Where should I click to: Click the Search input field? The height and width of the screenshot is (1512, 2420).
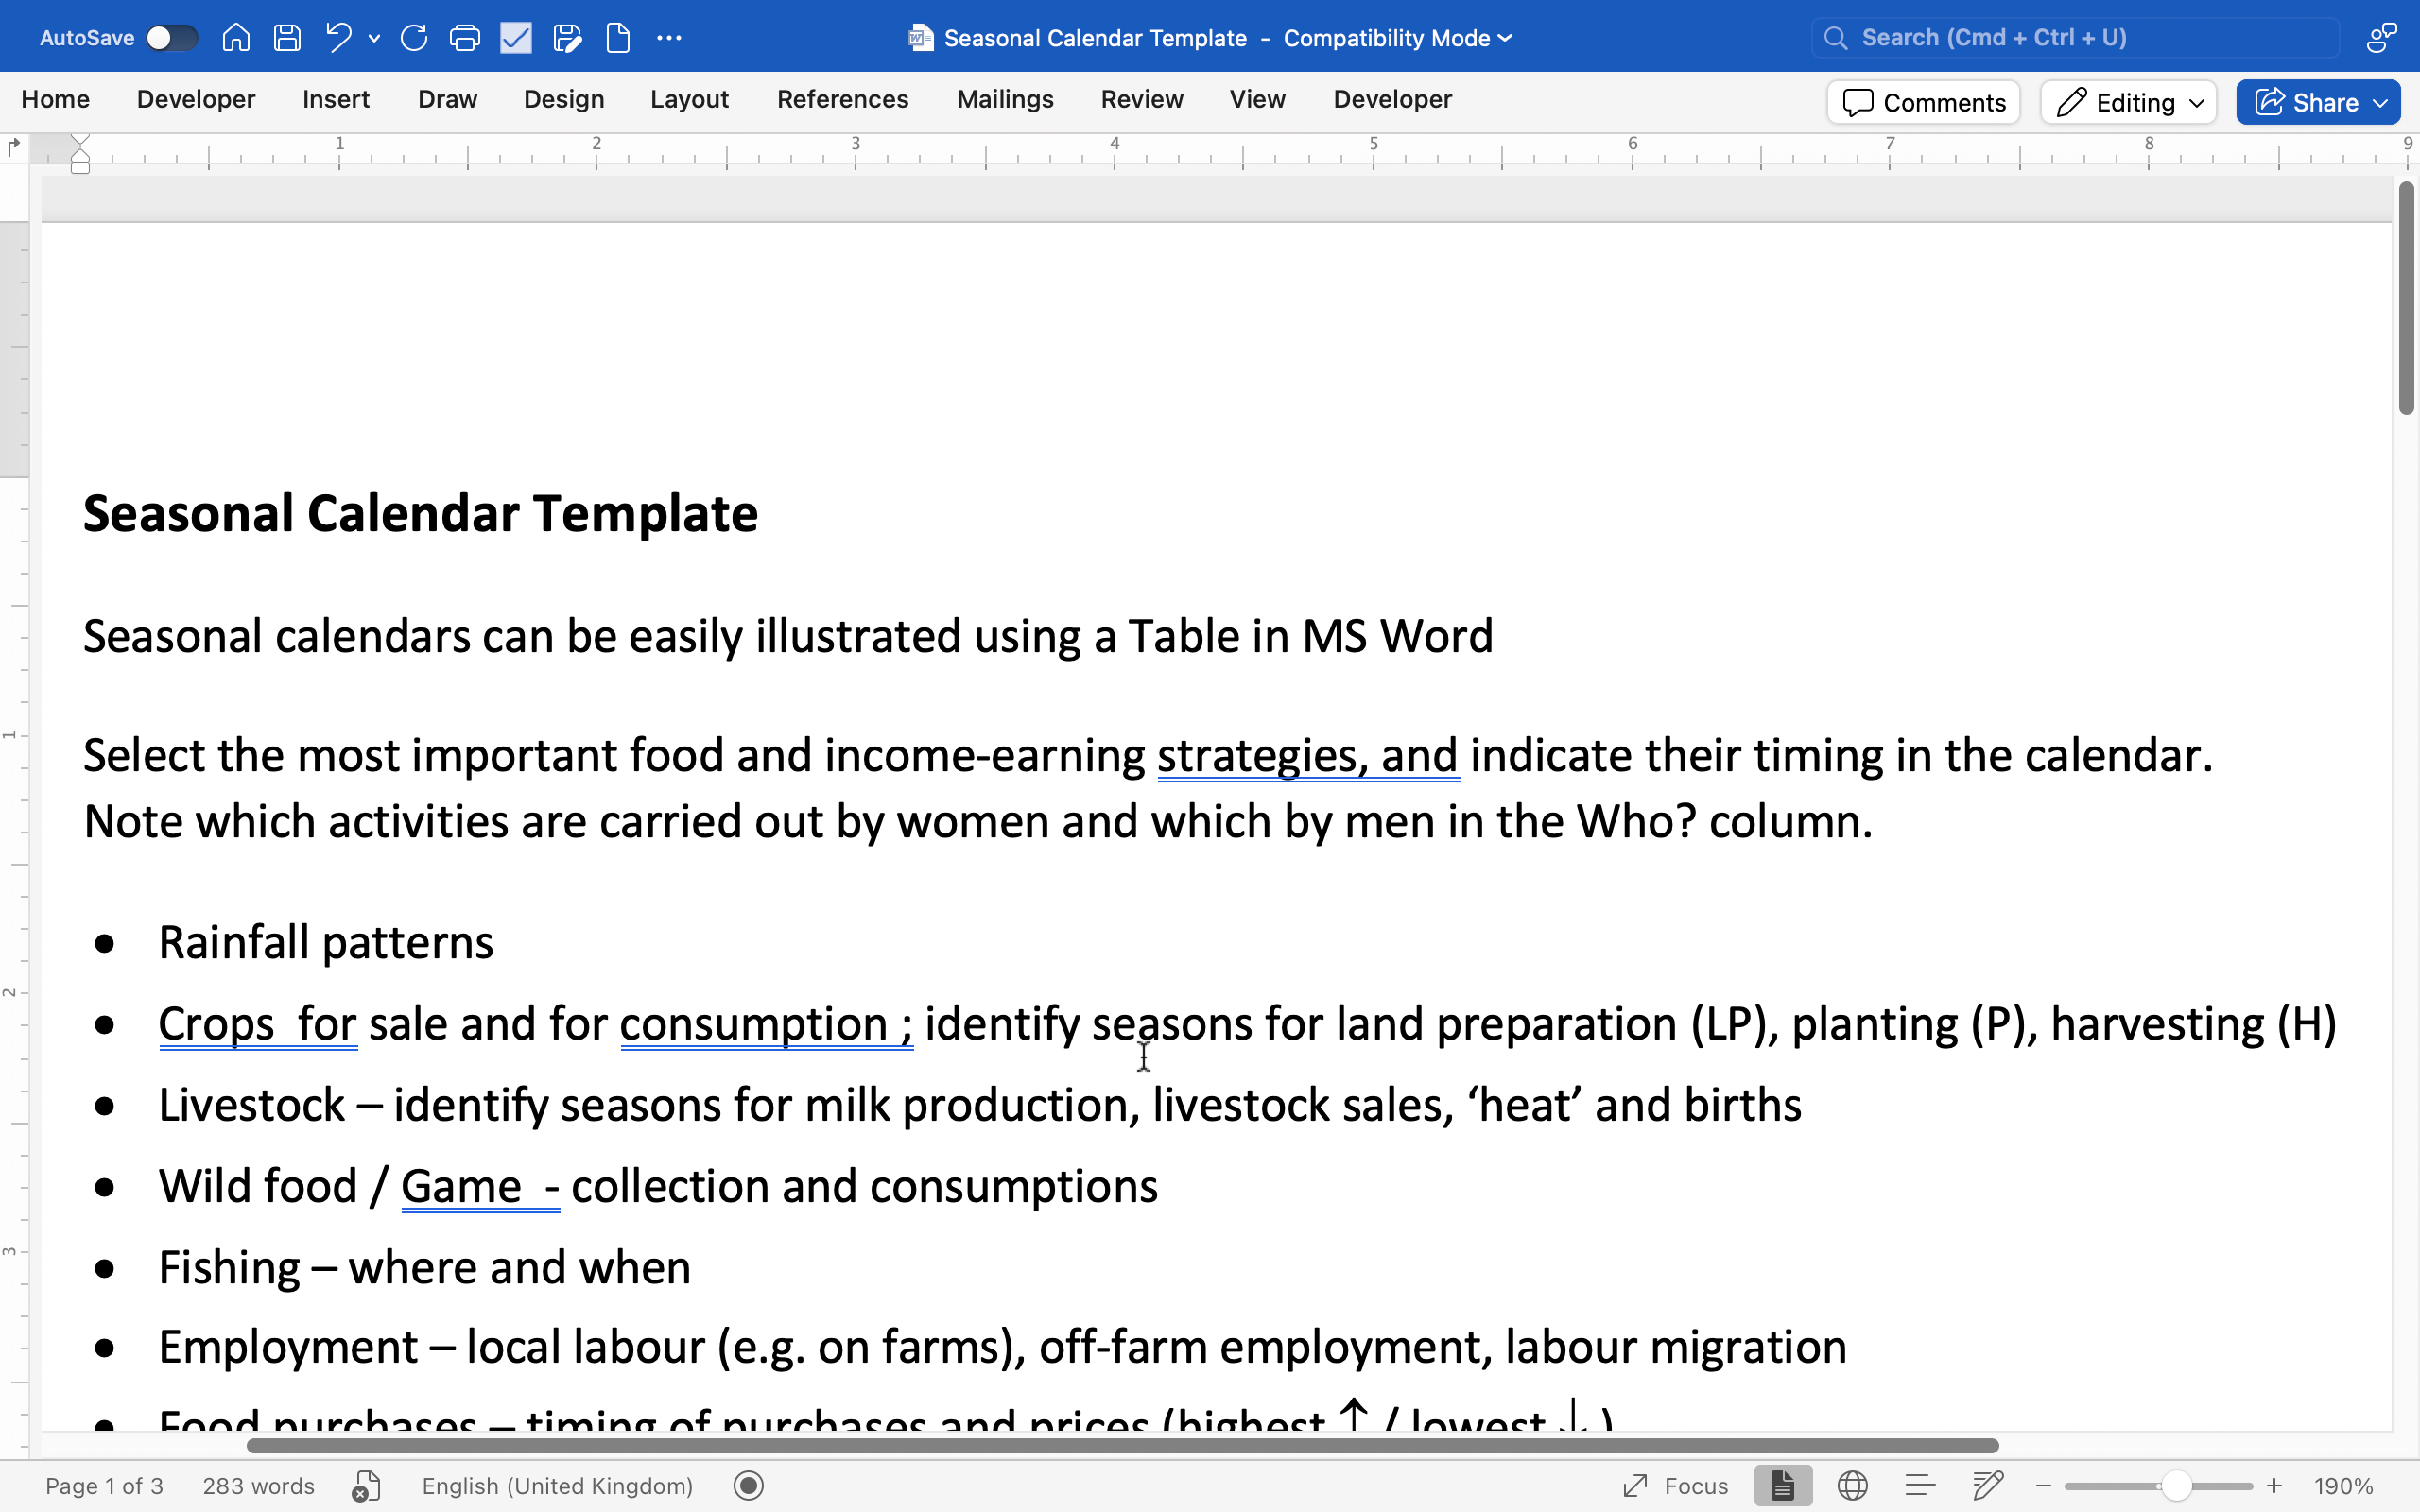pos(2075,38)
